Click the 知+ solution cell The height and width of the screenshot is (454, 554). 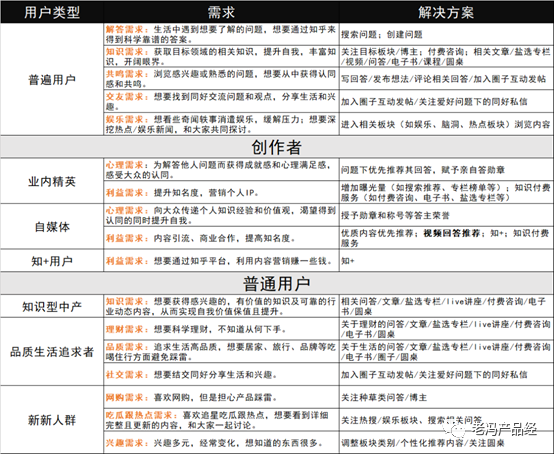[446, 261]
